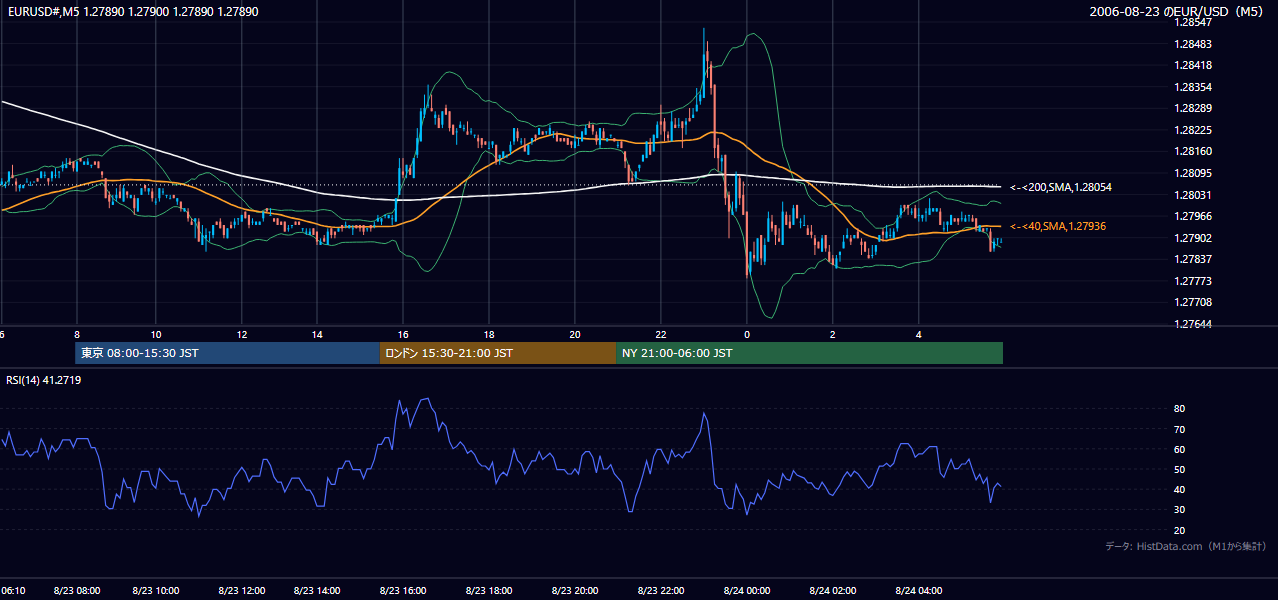
Task: Click price level 1.28547 on axis
Action: 1192,22
